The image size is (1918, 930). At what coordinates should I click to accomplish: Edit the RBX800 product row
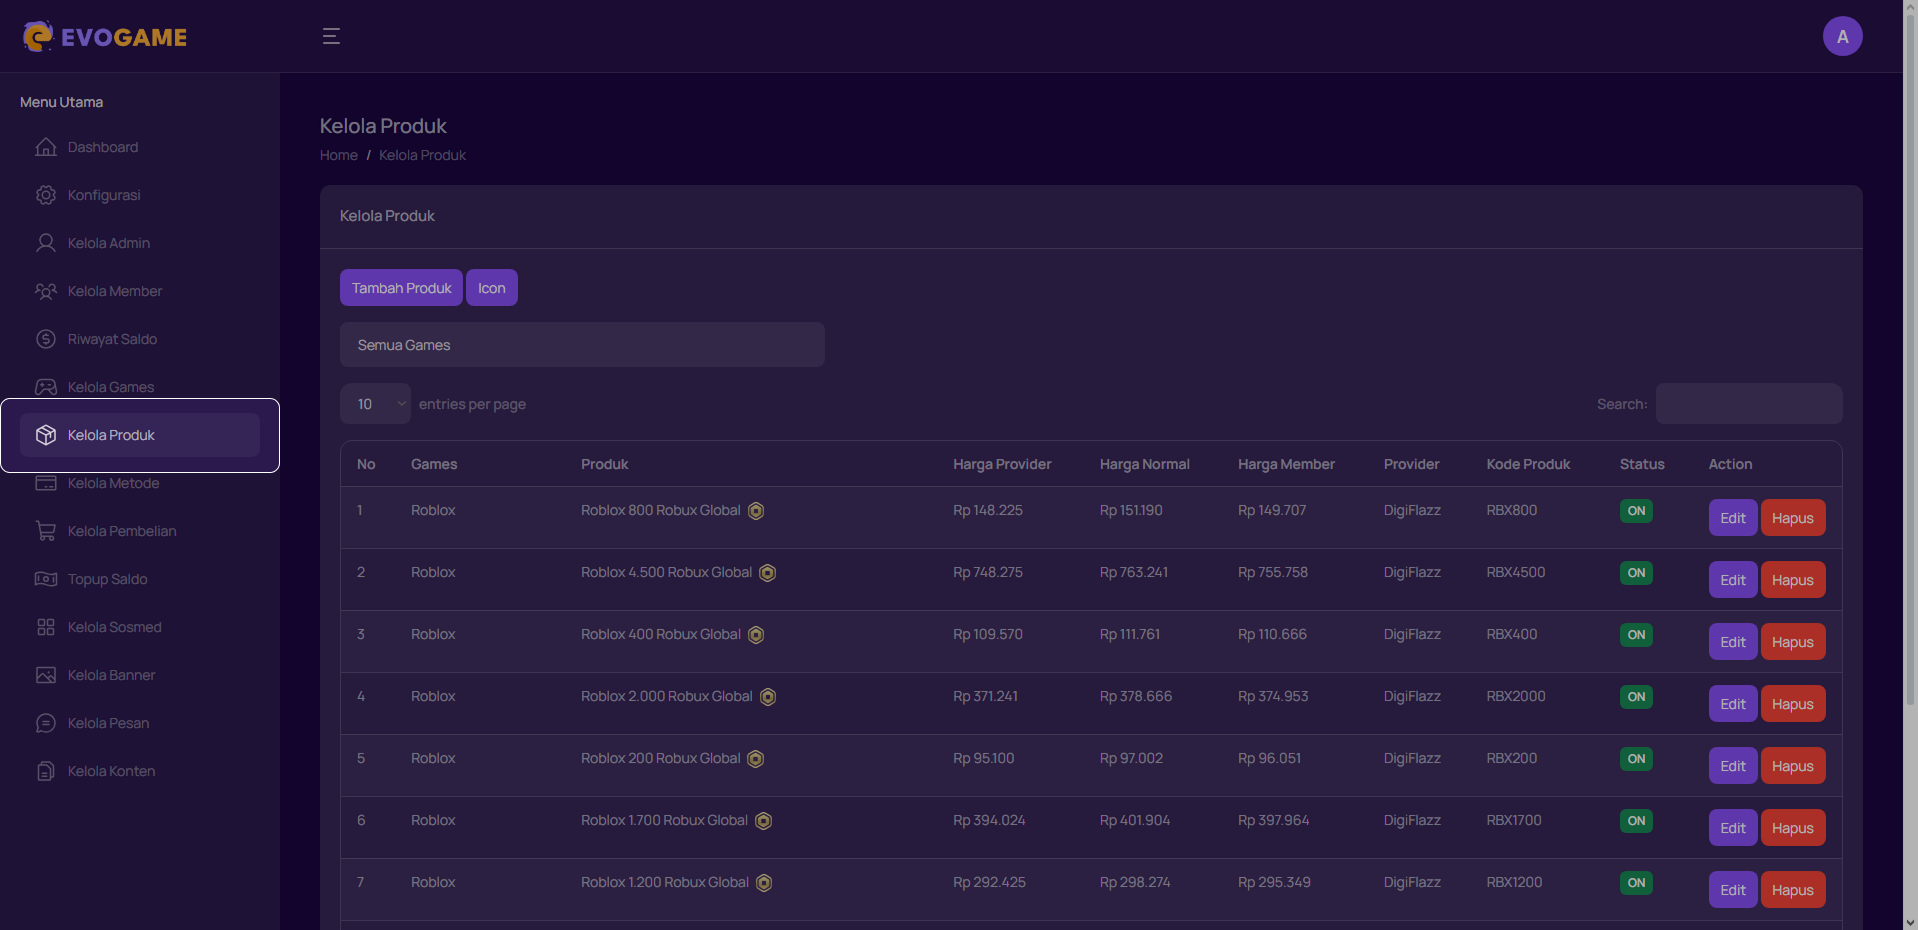[x=1733, y=518]
